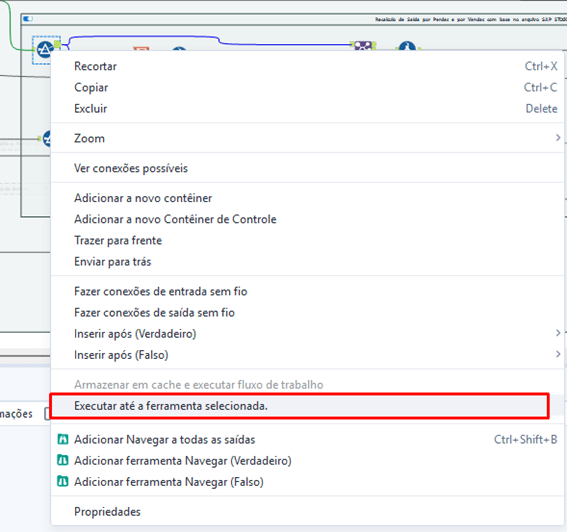The width and height of the screenshot is (567, 532).
Task: Click the container title text in header
Action: [470, 19]
